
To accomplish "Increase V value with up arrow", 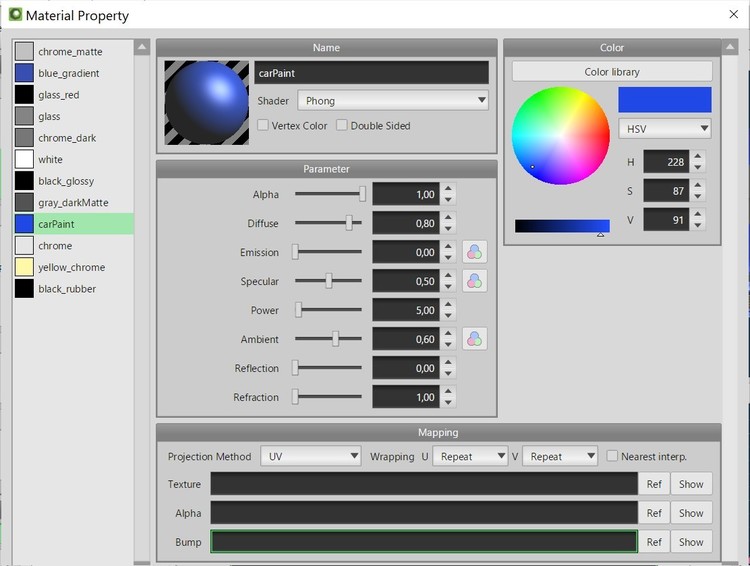I will pyautogui.click(x=698, y=214).
